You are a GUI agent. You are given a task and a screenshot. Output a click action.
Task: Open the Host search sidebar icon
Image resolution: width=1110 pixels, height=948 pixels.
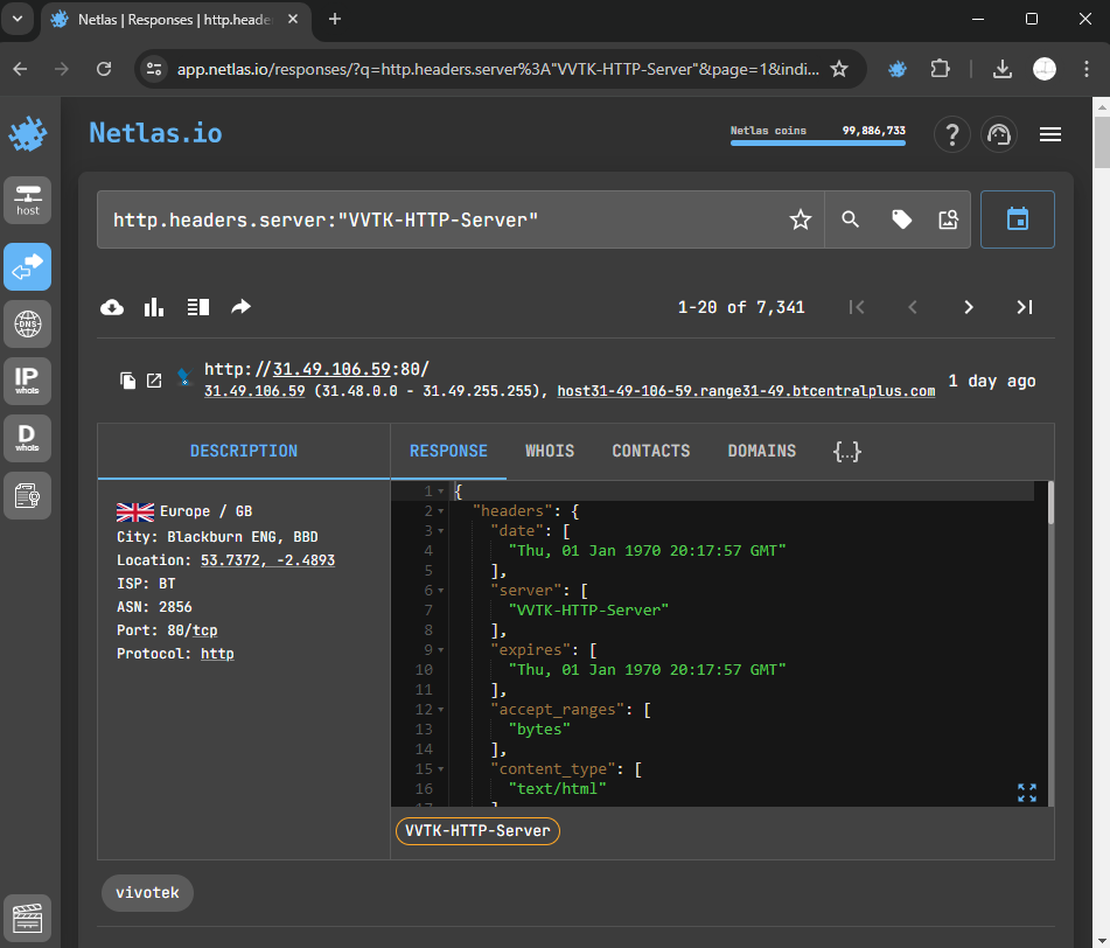[27, 200]
